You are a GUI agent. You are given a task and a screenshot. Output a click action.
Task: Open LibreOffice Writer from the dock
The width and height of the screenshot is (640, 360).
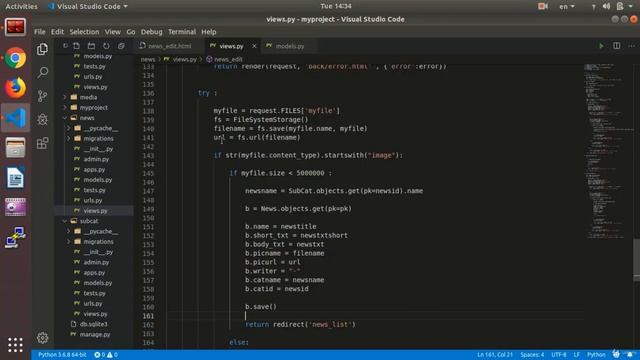tap(16, 178)
